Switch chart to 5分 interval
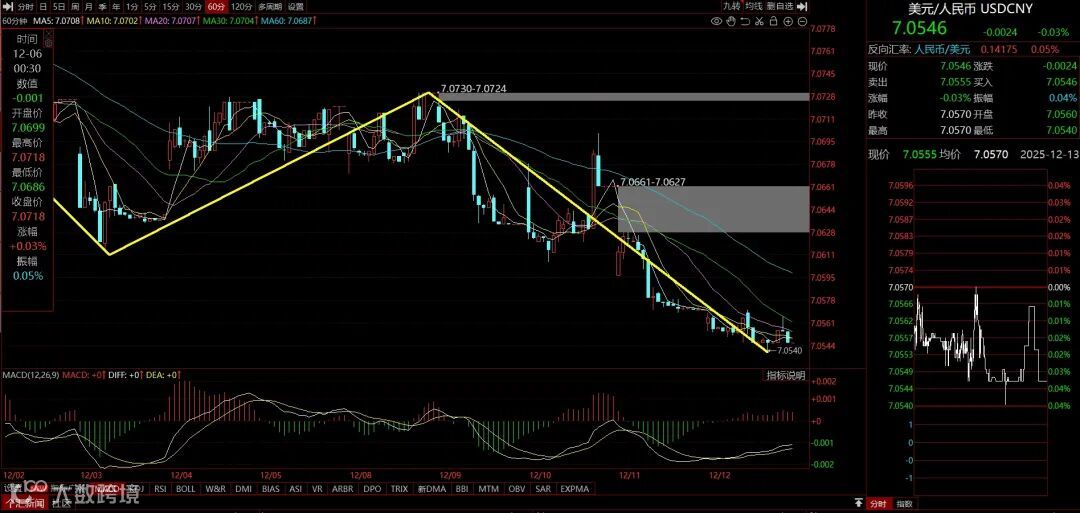Screen dimensions: 1080x513 150,7
